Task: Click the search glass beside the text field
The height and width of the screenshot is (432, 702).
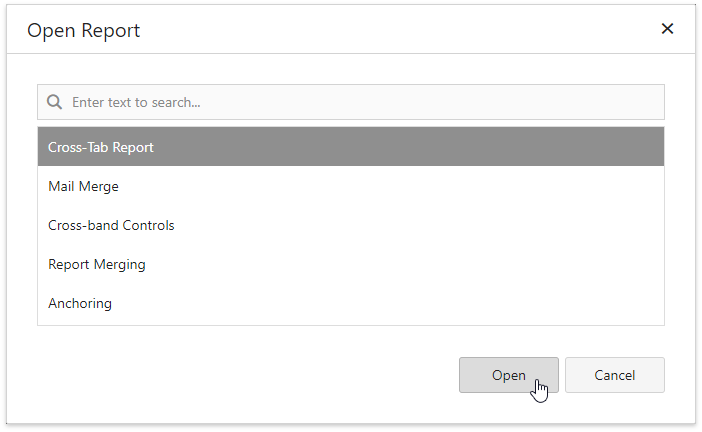Action: point(55,102)
